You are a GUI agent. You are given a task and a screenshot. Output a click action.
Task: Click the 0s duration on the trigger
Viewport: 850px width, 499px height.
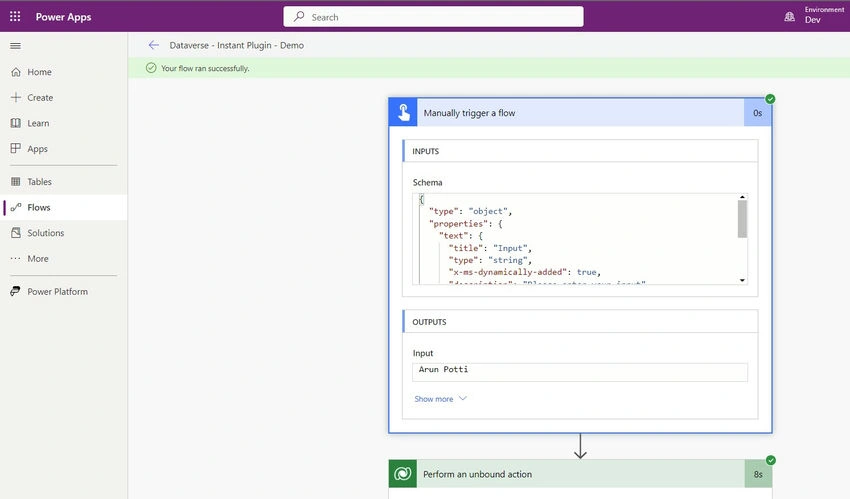[x=758, y=113]
